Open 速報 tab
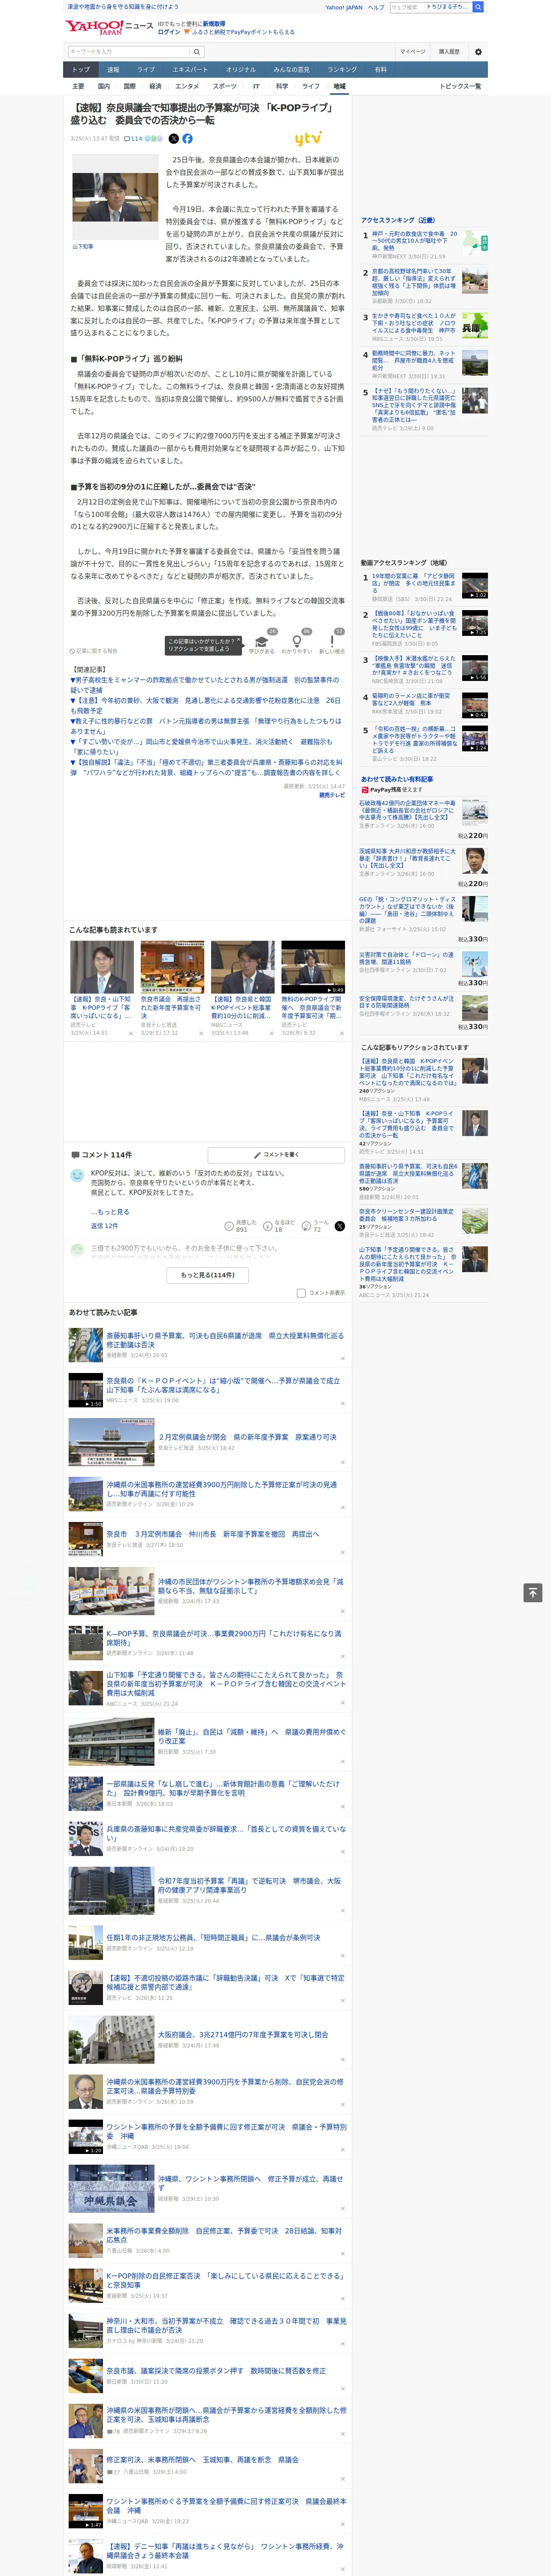 [x=113, y=70]
